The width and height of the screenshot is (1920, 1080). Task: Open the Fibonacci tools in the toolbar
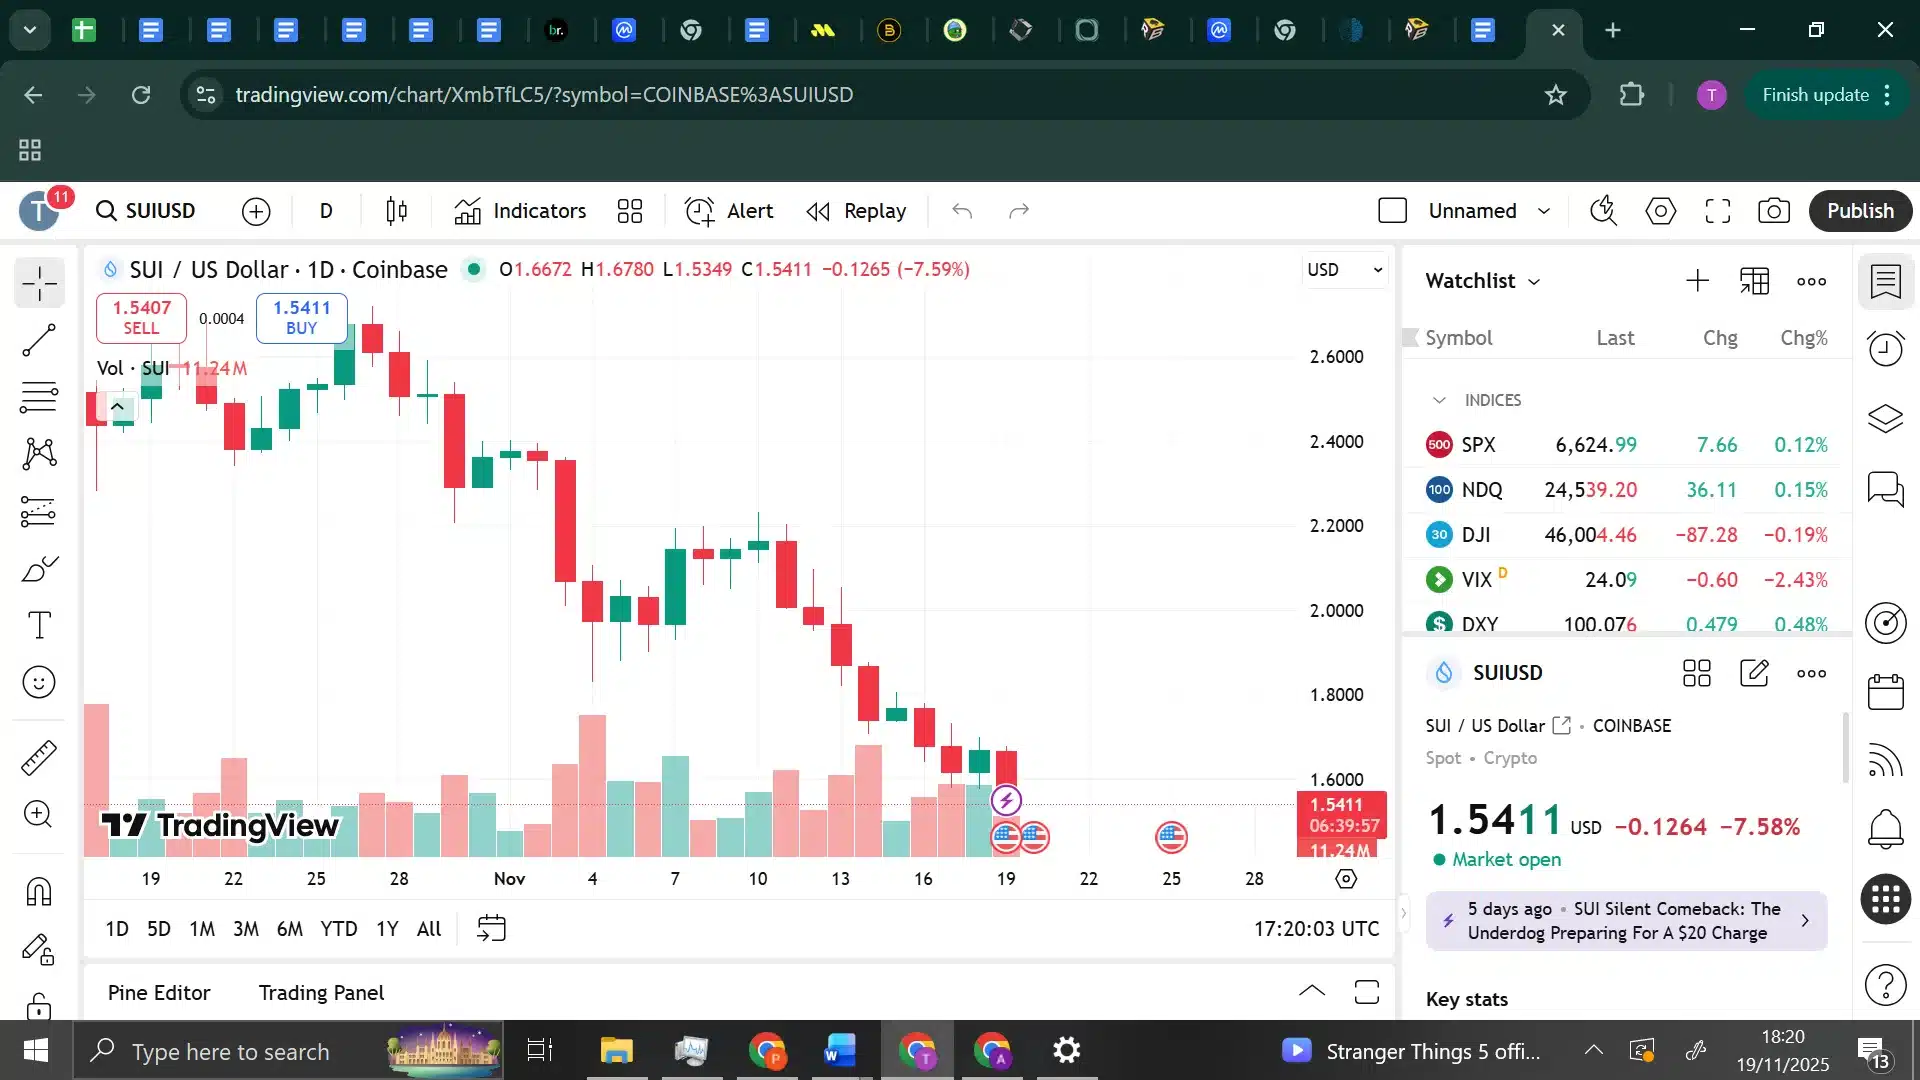[x=38, y=397]
